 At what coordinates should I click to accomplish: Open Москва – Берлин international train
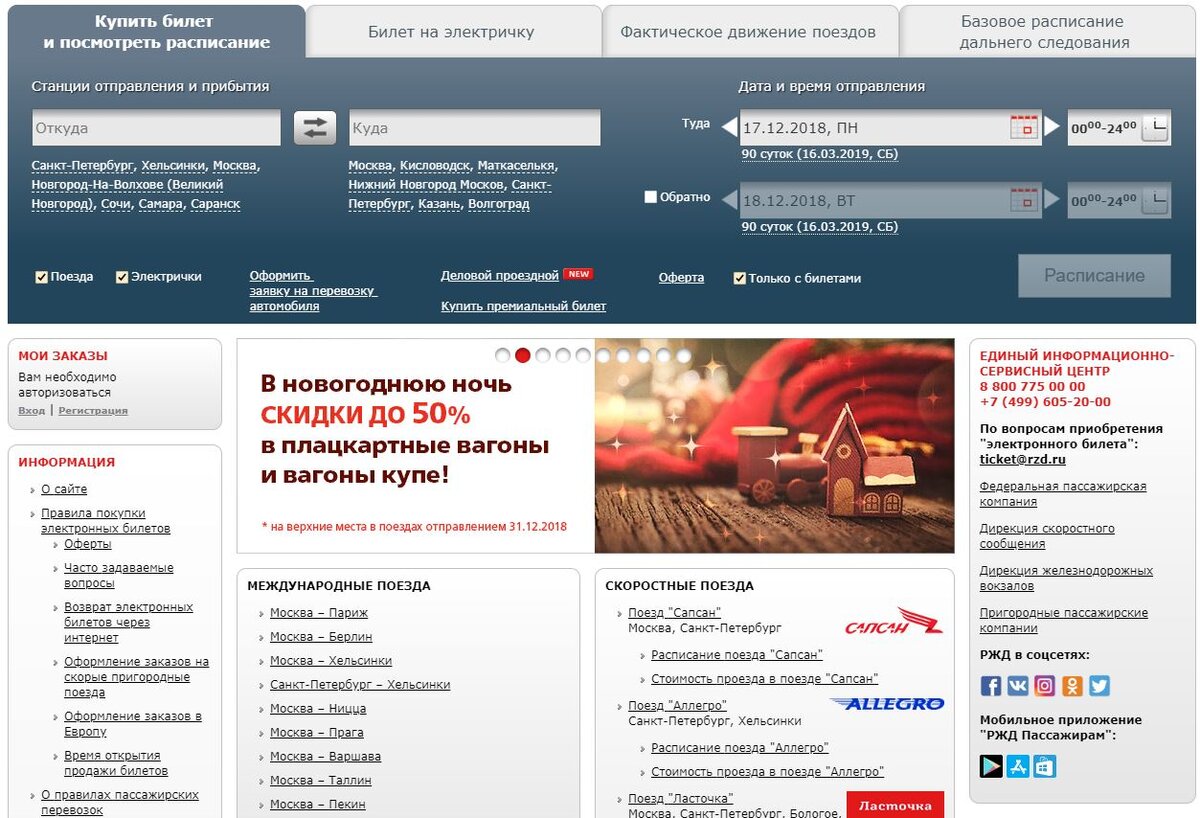(x=321, y=637)
